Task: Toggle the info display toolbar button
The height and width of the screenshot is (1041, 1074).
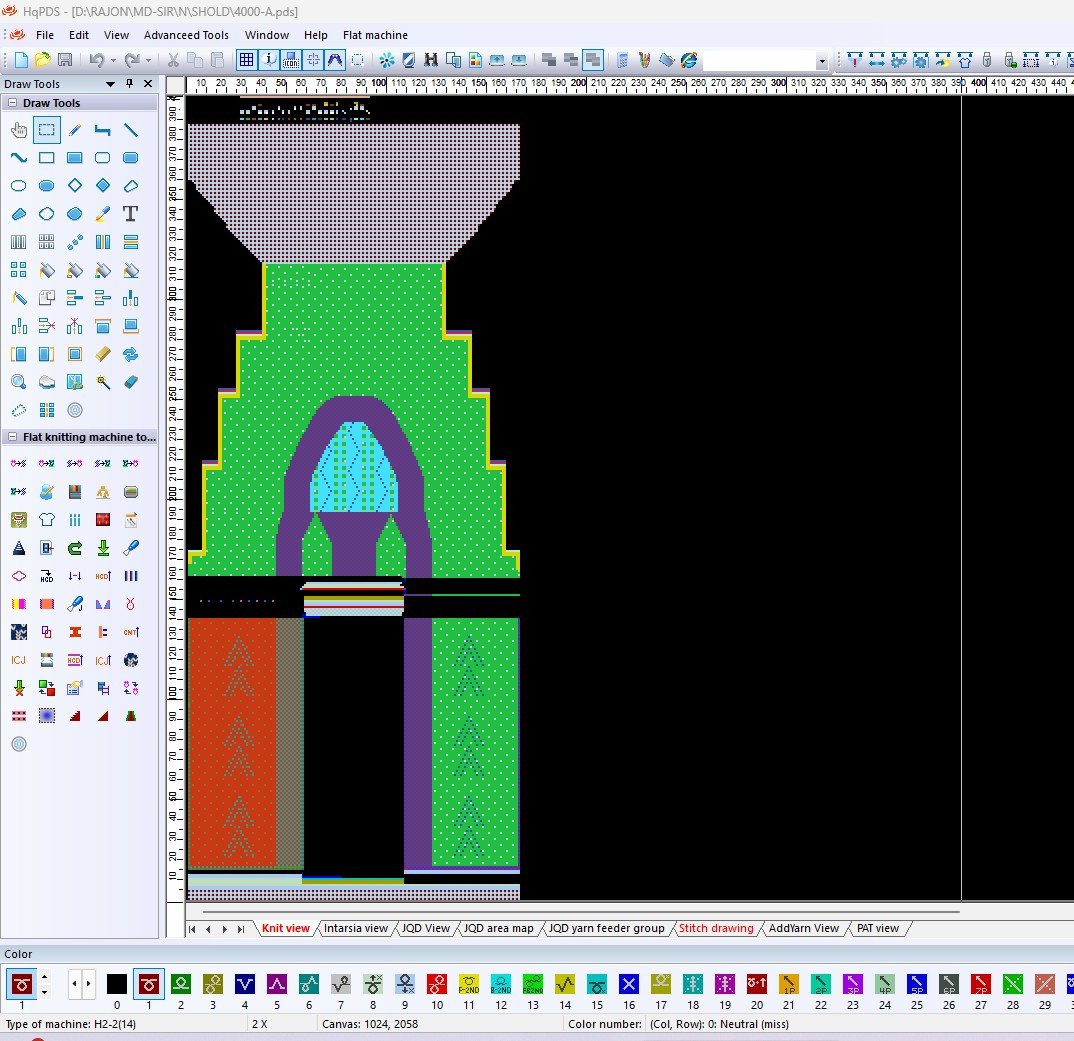Action: point(269,60)
